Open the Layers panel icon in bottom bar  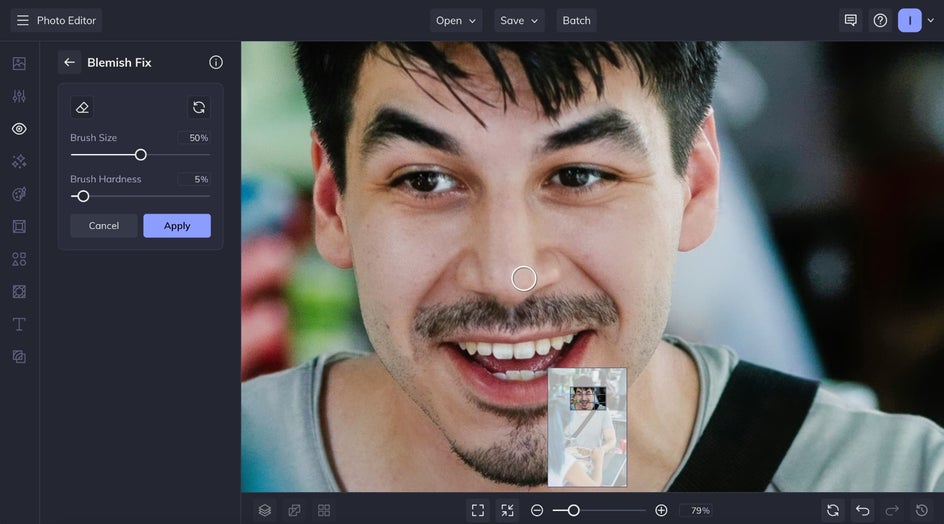[265, 510]
